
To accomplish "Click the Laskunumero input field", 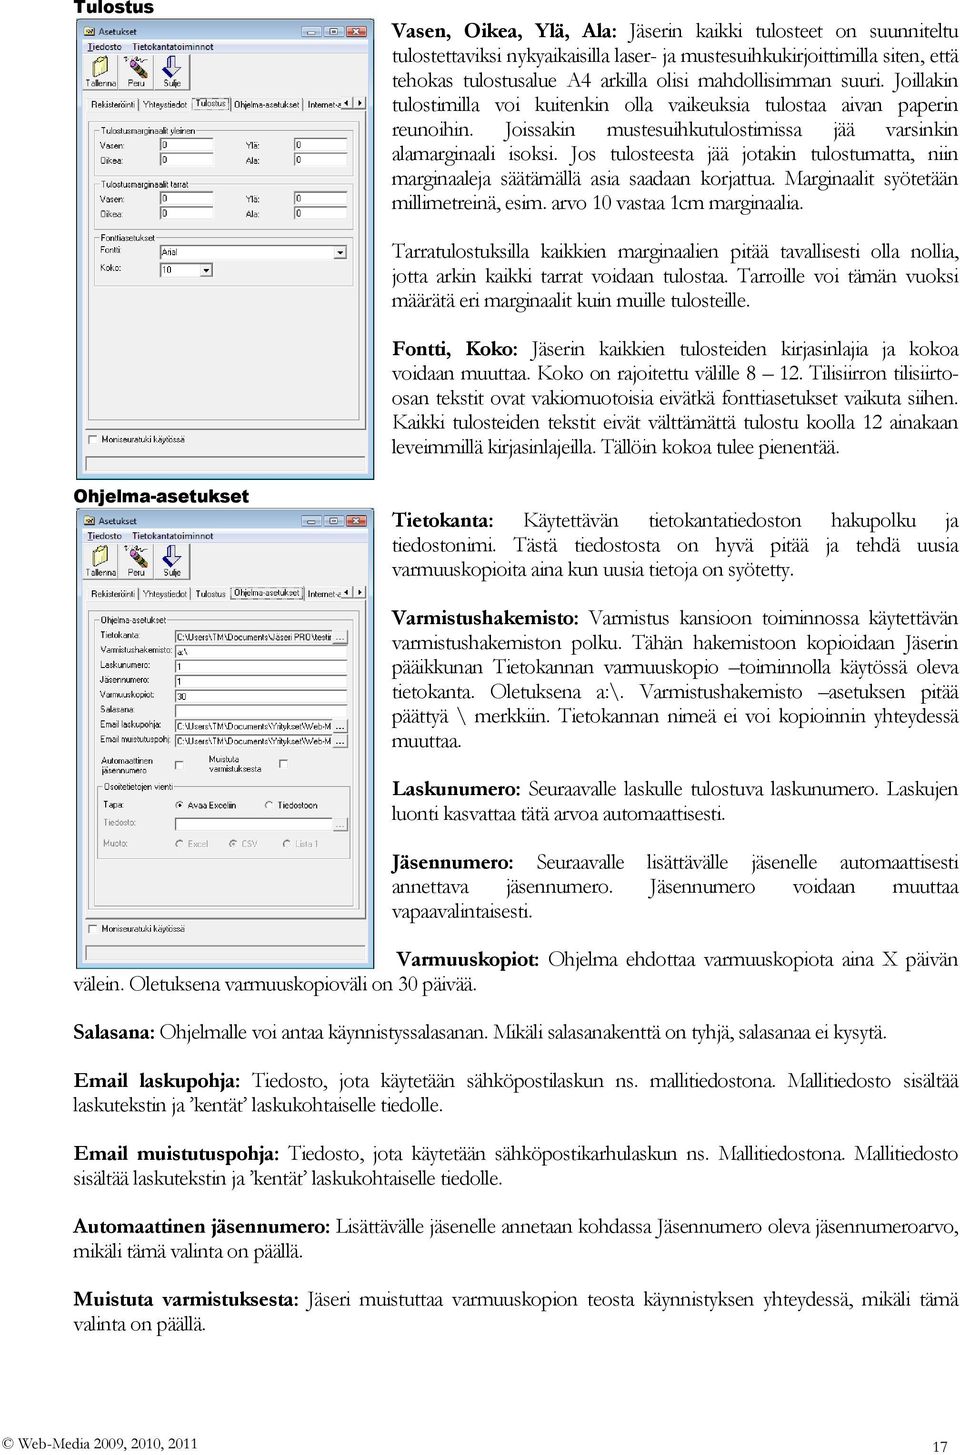I will (x=262, y=666).
